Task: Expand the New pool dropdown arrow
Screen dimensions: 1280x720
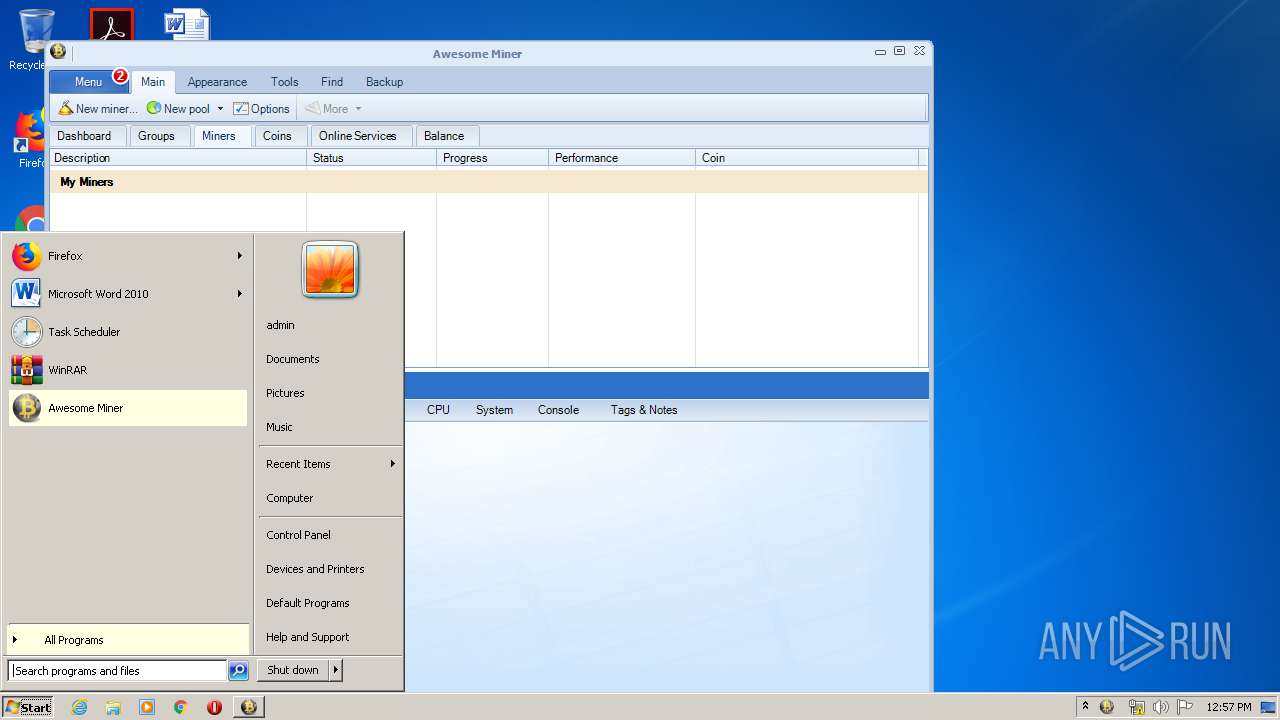Action: point(220,108)
